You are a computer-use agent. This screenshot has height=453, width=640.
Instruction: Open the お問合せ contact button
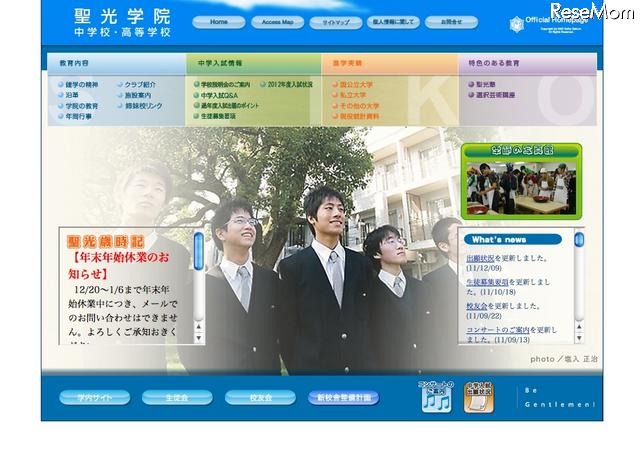[x=451, y=21]
